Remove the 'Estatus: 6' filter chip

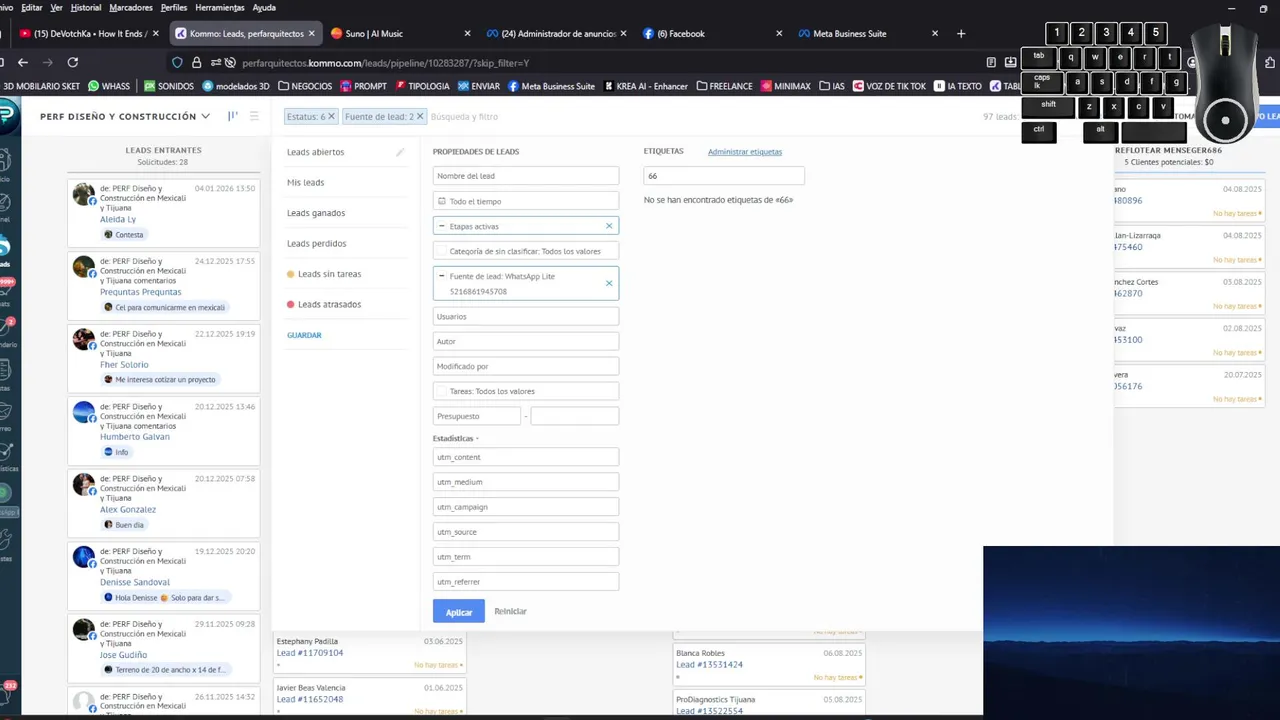[331, 117]
